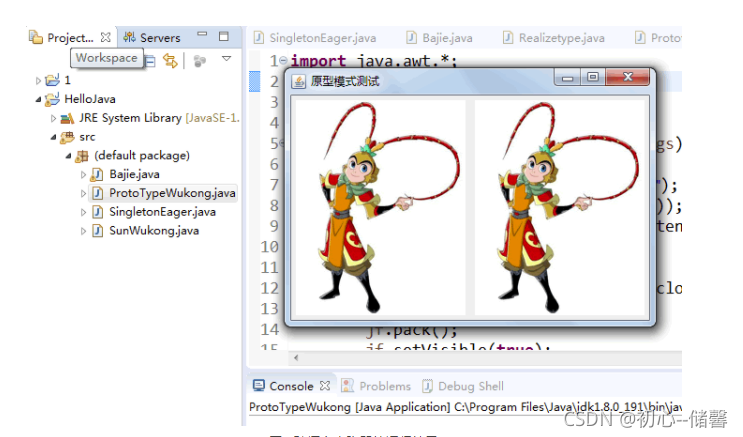Minimize the Project Explorer panel

point(202,34)
